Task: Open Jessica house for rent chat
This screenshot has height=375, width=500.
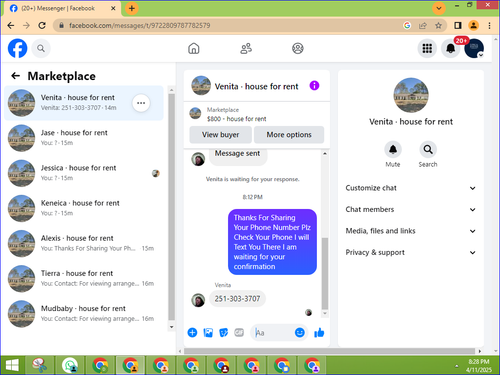Action: point(84,173)
